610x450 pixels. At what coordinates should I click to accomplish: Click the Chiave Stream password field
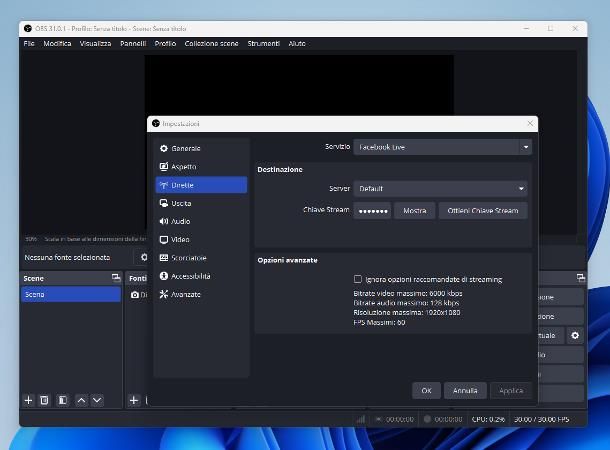click(372, 211)
